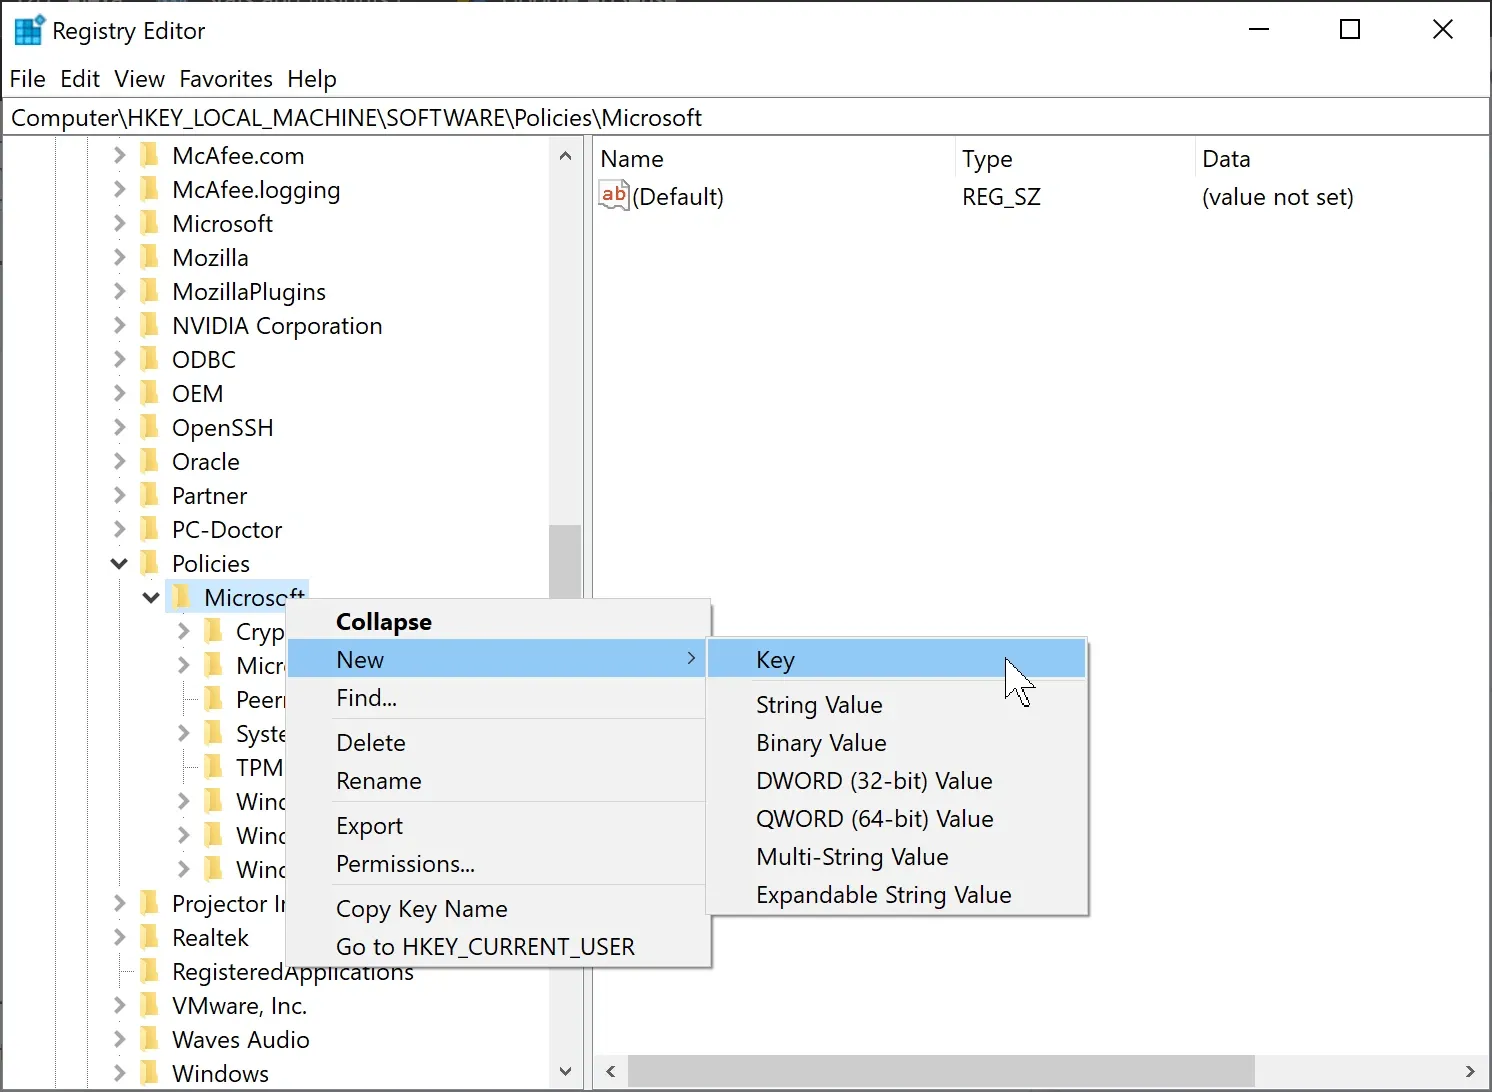Create a new DWORD (32-bit) Value

tap(896, 780)
